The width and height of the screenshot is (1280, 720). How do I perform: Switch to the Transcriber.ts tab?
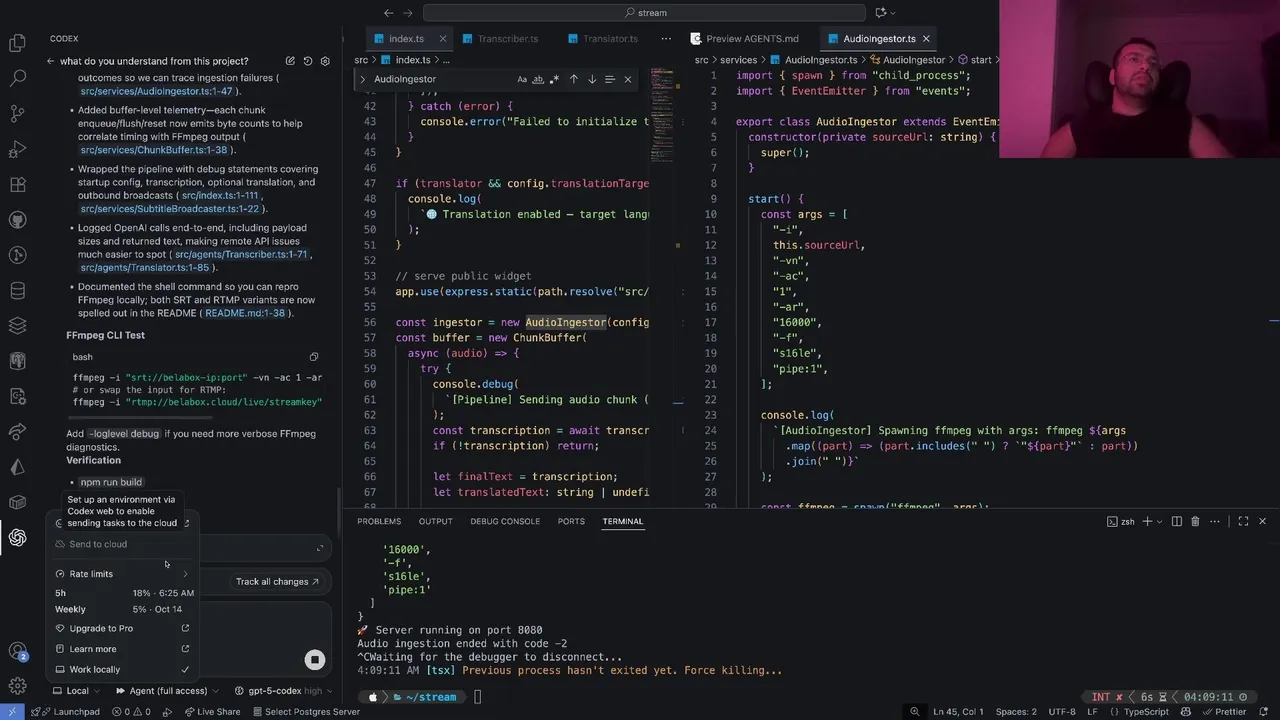507,39
